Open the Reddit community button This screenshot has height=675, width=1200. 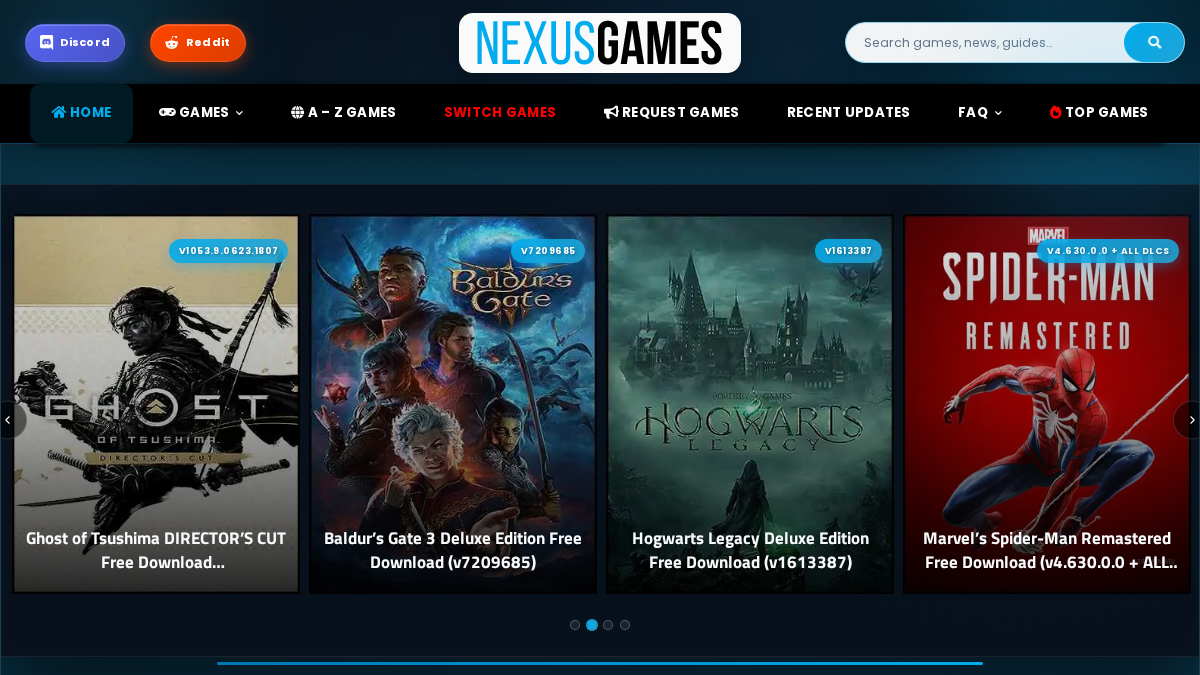[198, 43]
